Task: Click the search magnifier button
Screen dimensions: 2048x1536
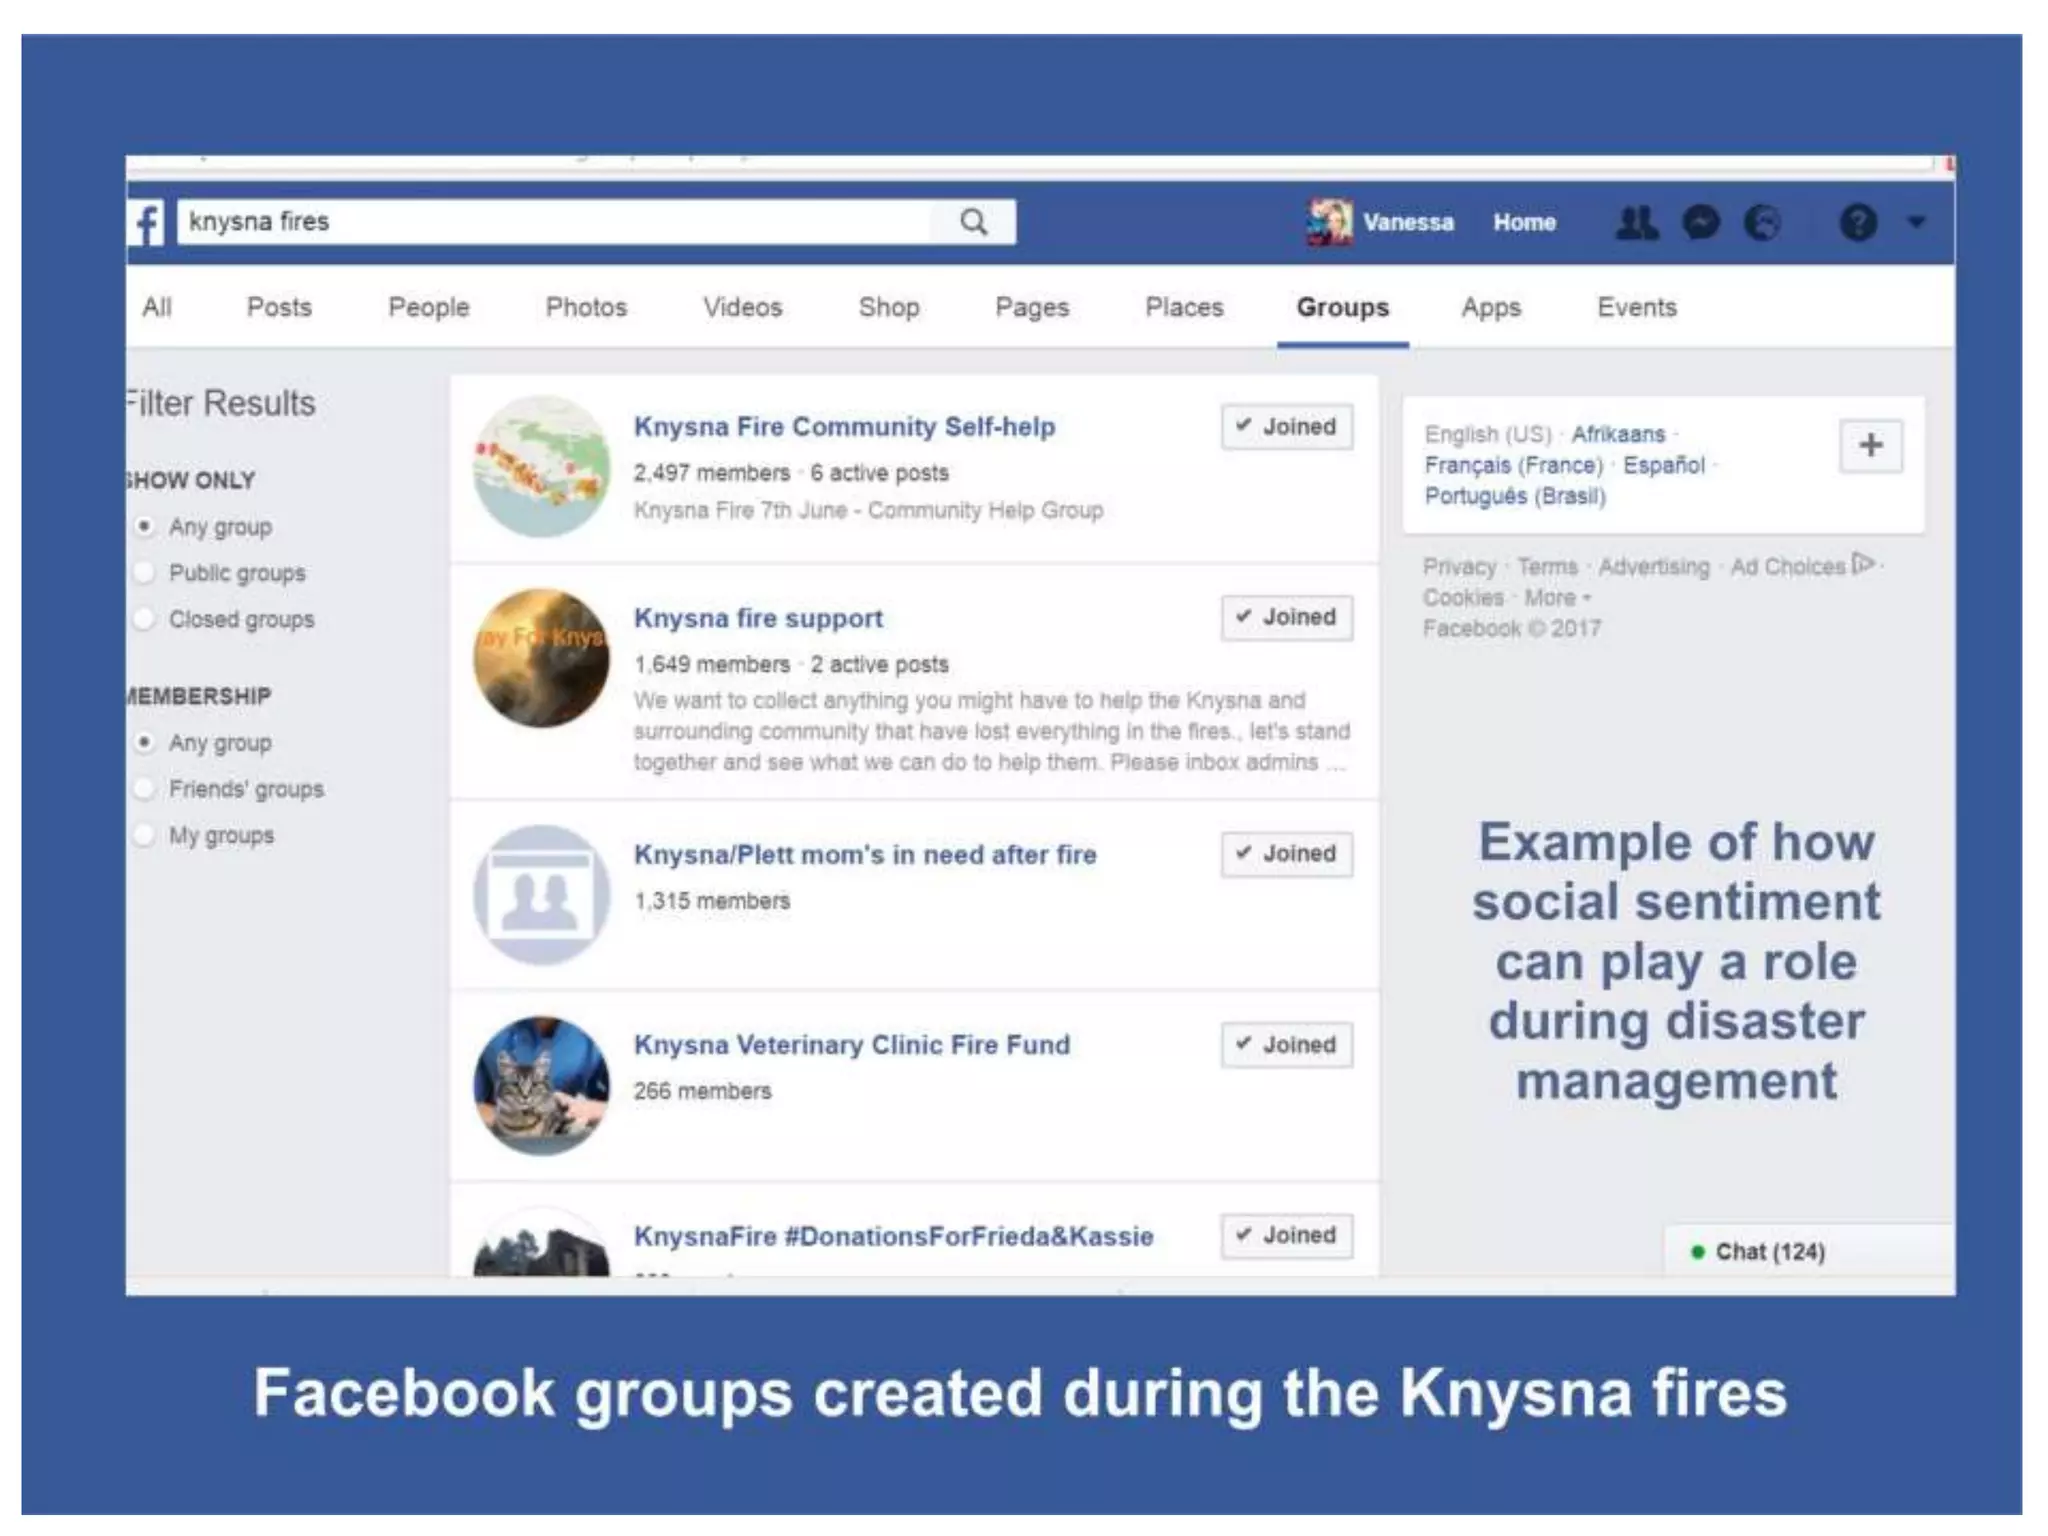Action: click(973, 222)
